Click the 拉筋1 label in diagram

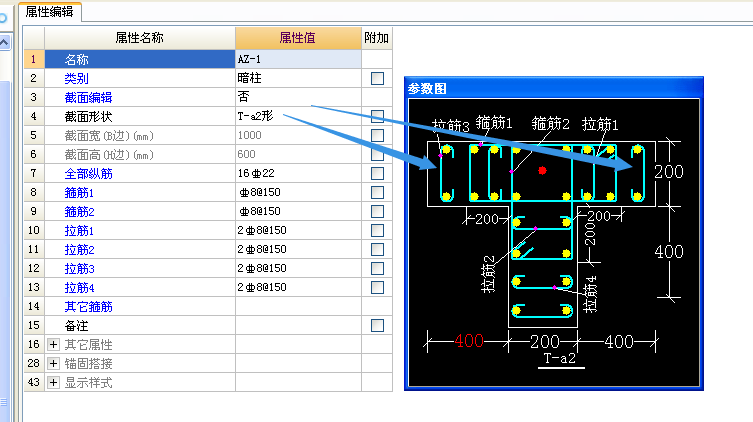600,124
